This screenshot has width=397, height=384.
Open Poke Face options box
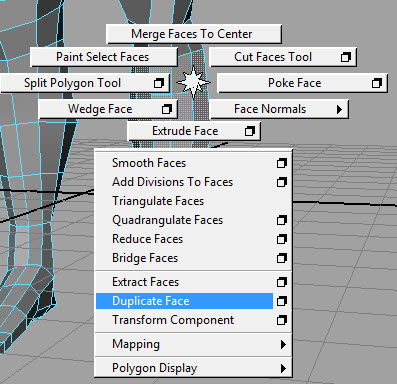click(377, 83)
